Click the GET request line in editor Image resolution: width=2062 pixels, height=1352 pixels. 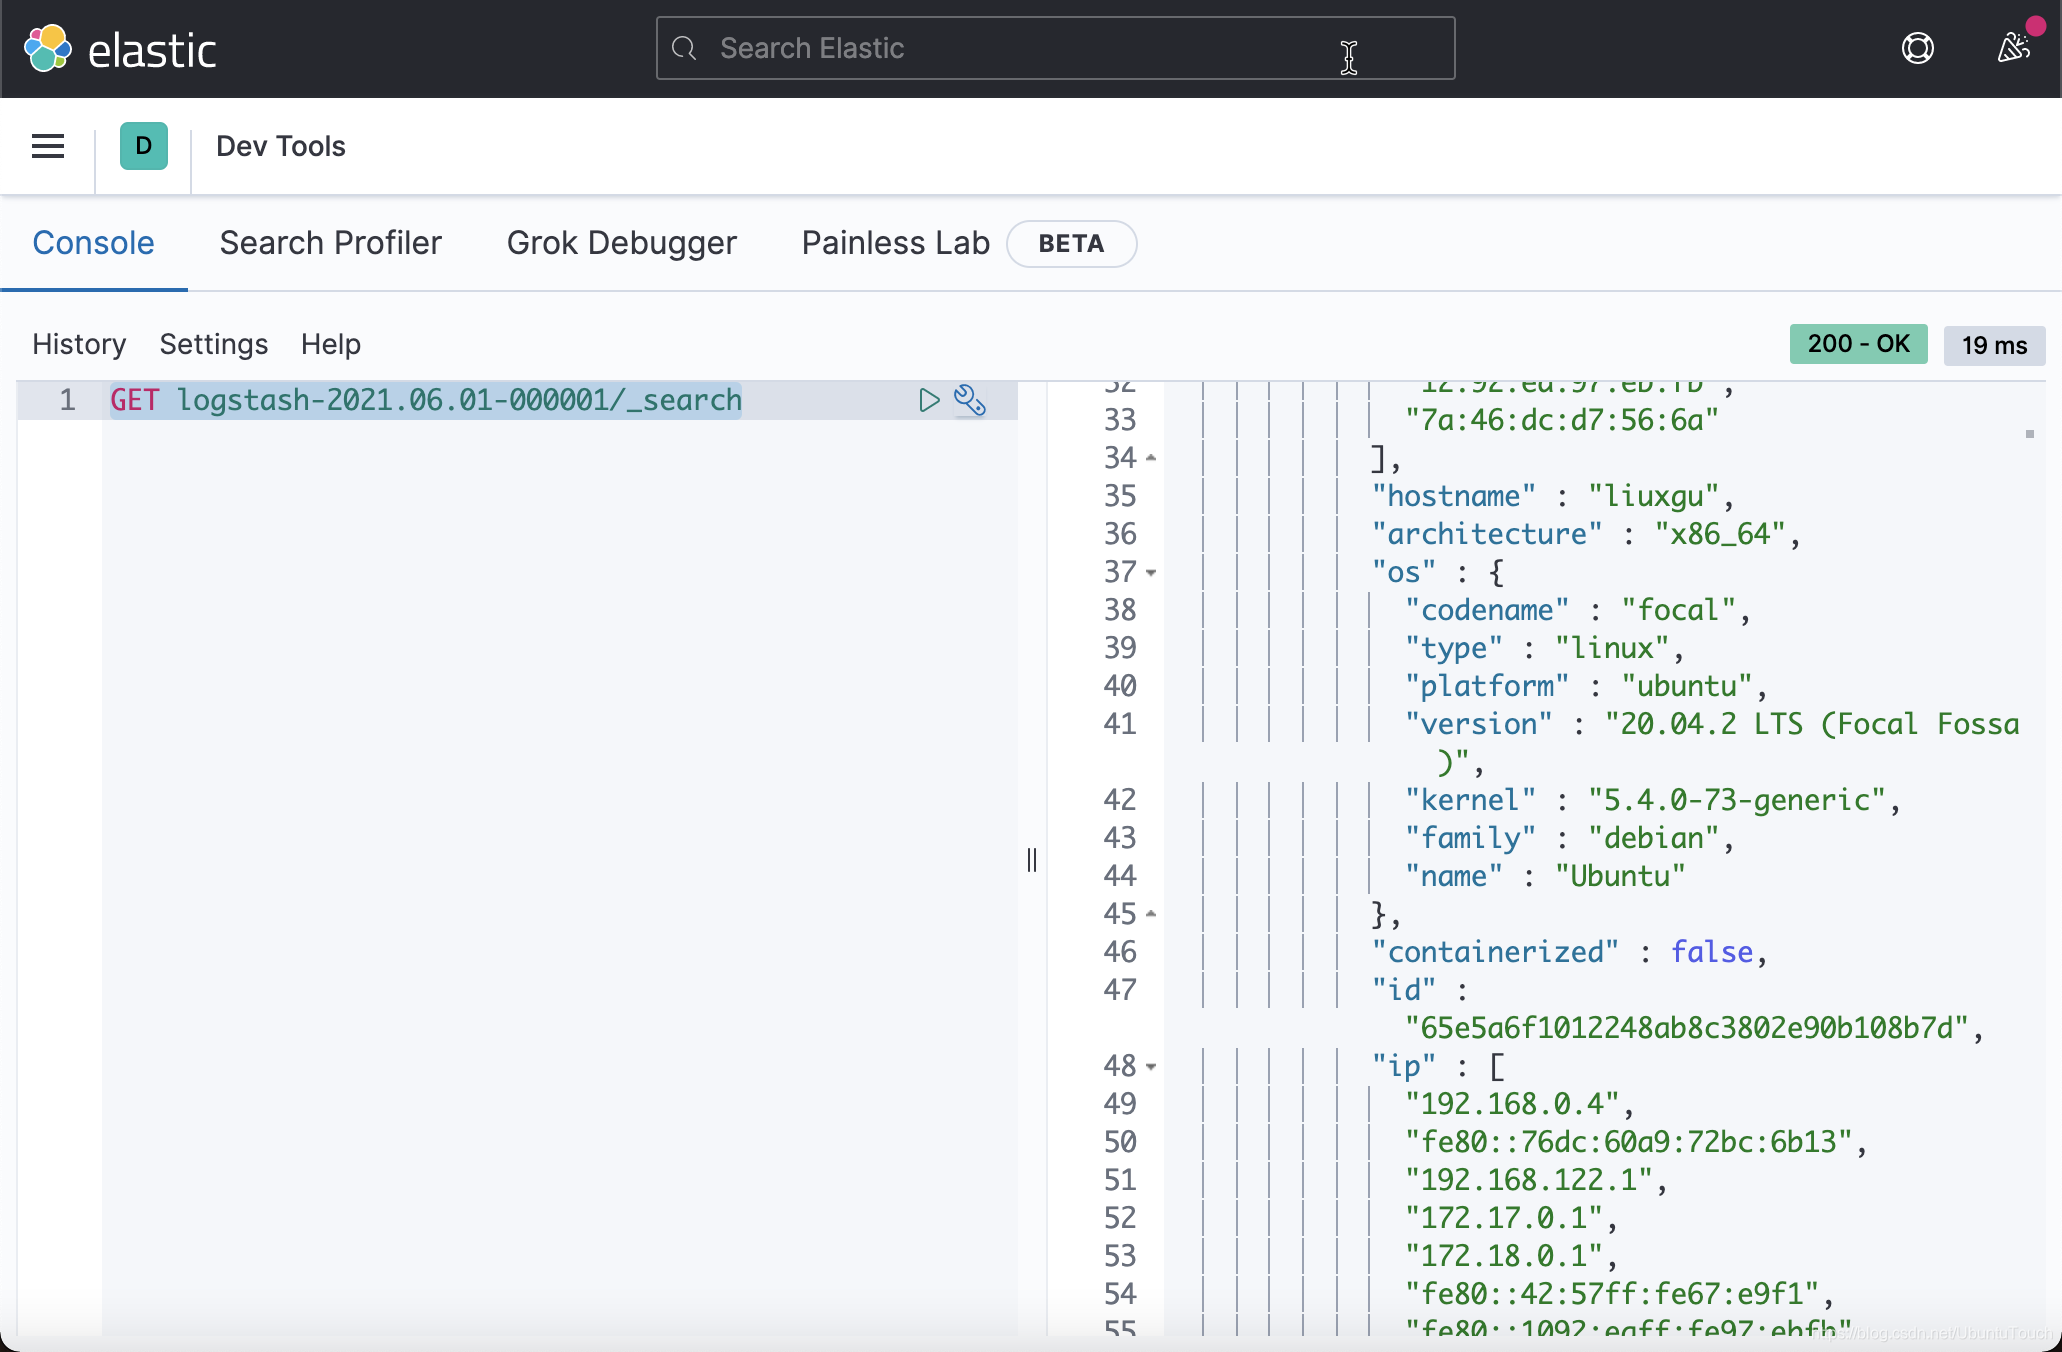click(x=426, y=400)
